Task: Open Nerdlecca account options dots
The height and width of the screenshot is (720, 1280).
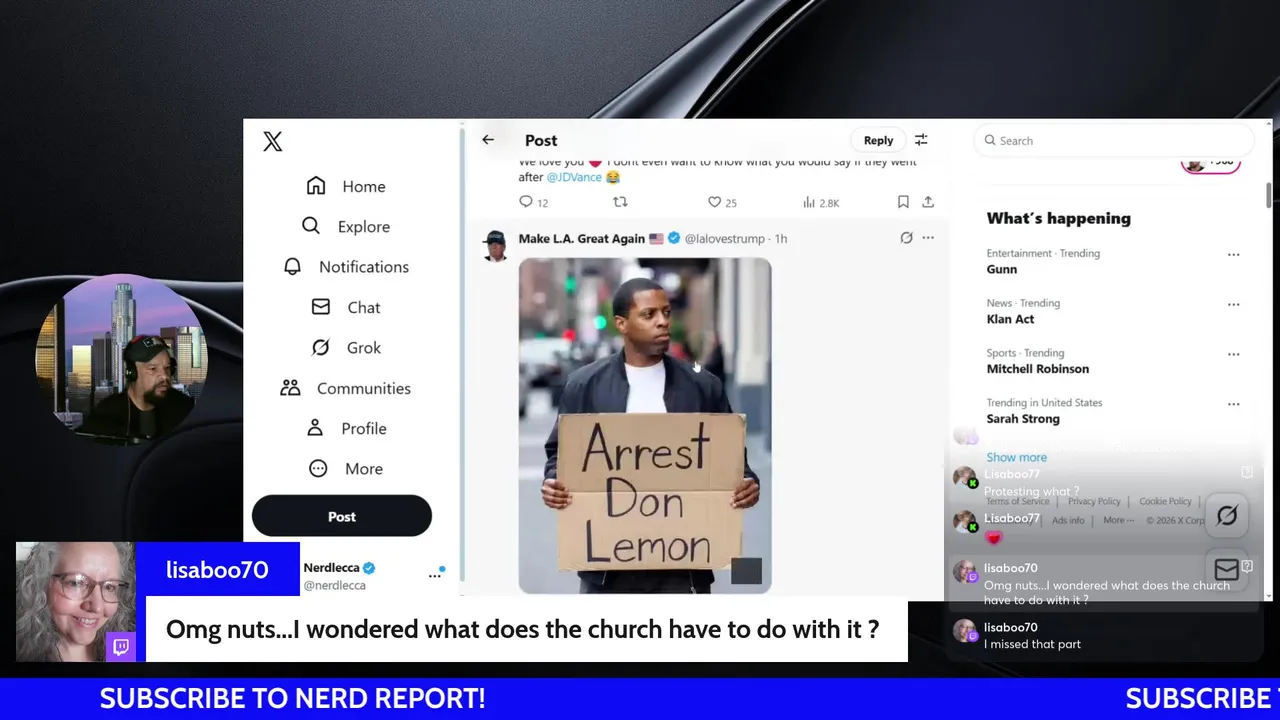Action: tap(435, 574)
